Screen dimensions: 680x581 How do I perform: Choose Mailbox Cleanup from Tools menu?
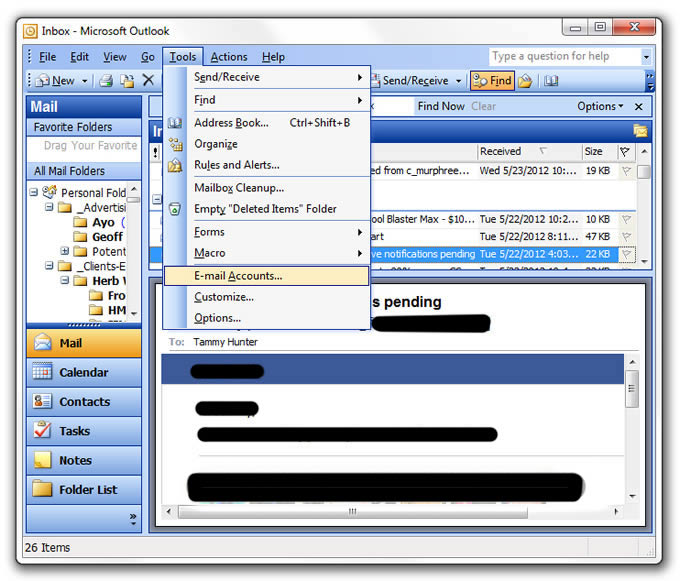pyautogui.click(x=278, y=188)
